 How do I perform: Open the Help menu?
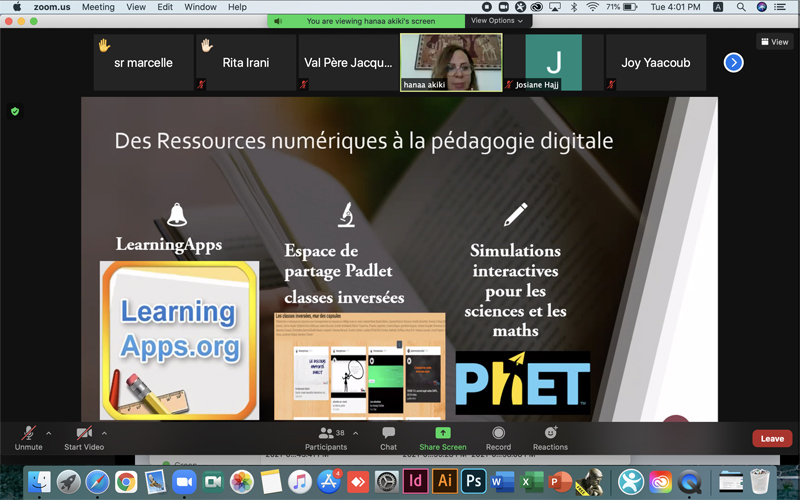click(237, 7)
